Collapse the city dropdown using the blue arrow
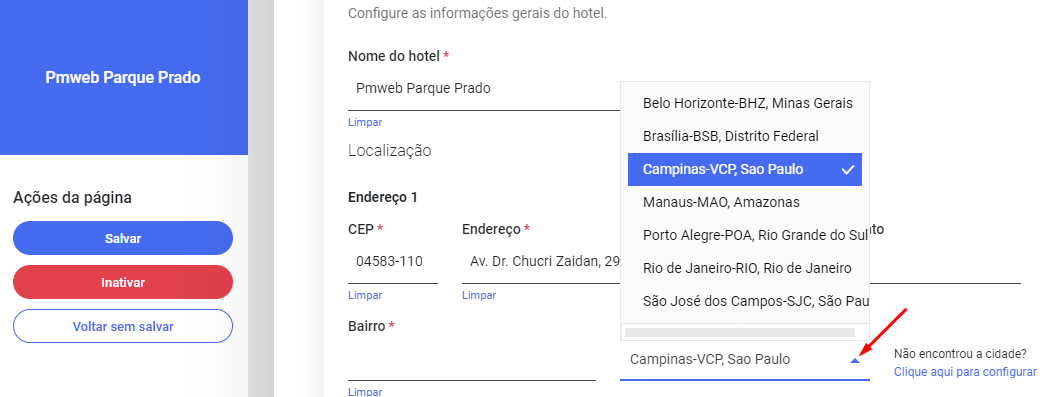Viewport: 1061px width, 397px height. point(855,361)
